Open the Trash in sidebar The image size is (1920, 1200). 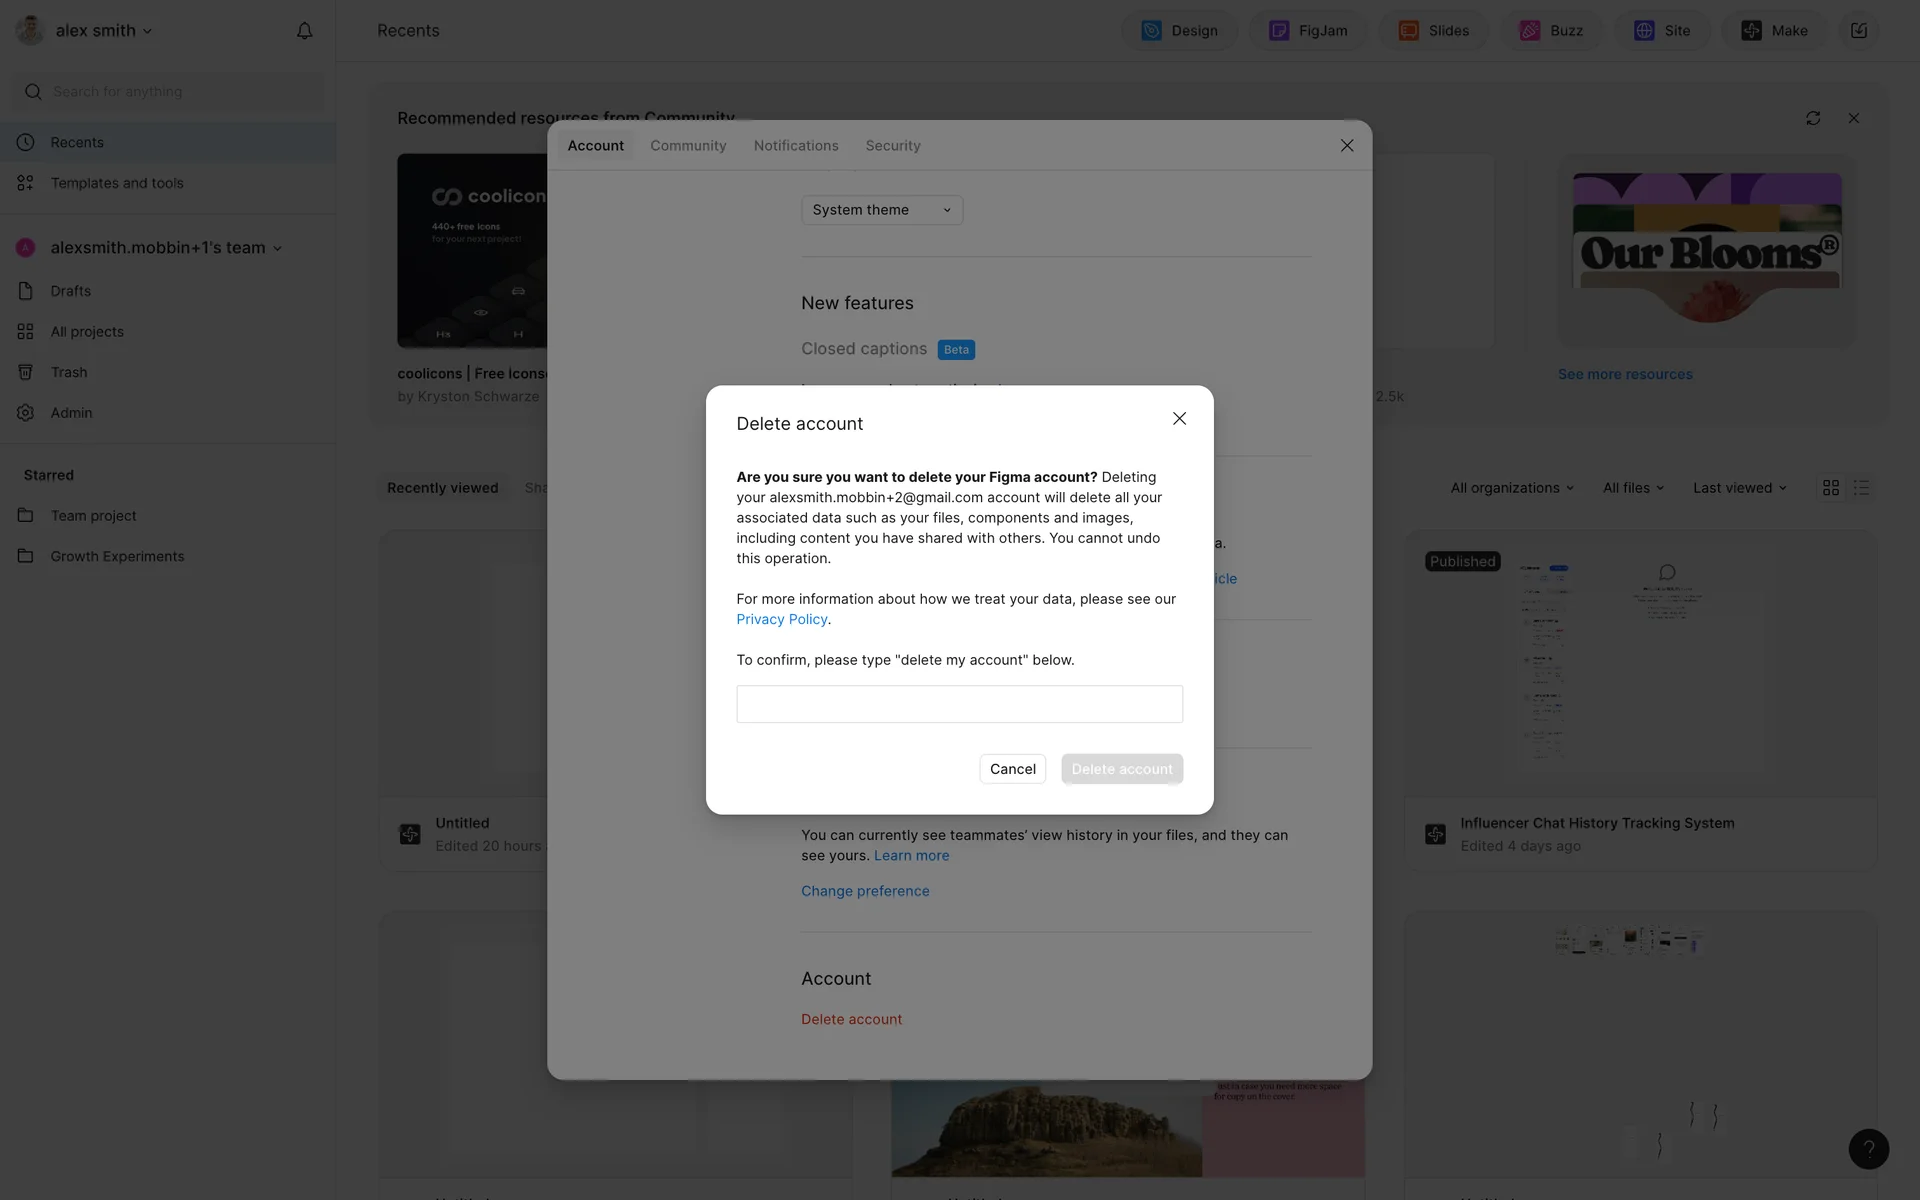pos(69,372)
